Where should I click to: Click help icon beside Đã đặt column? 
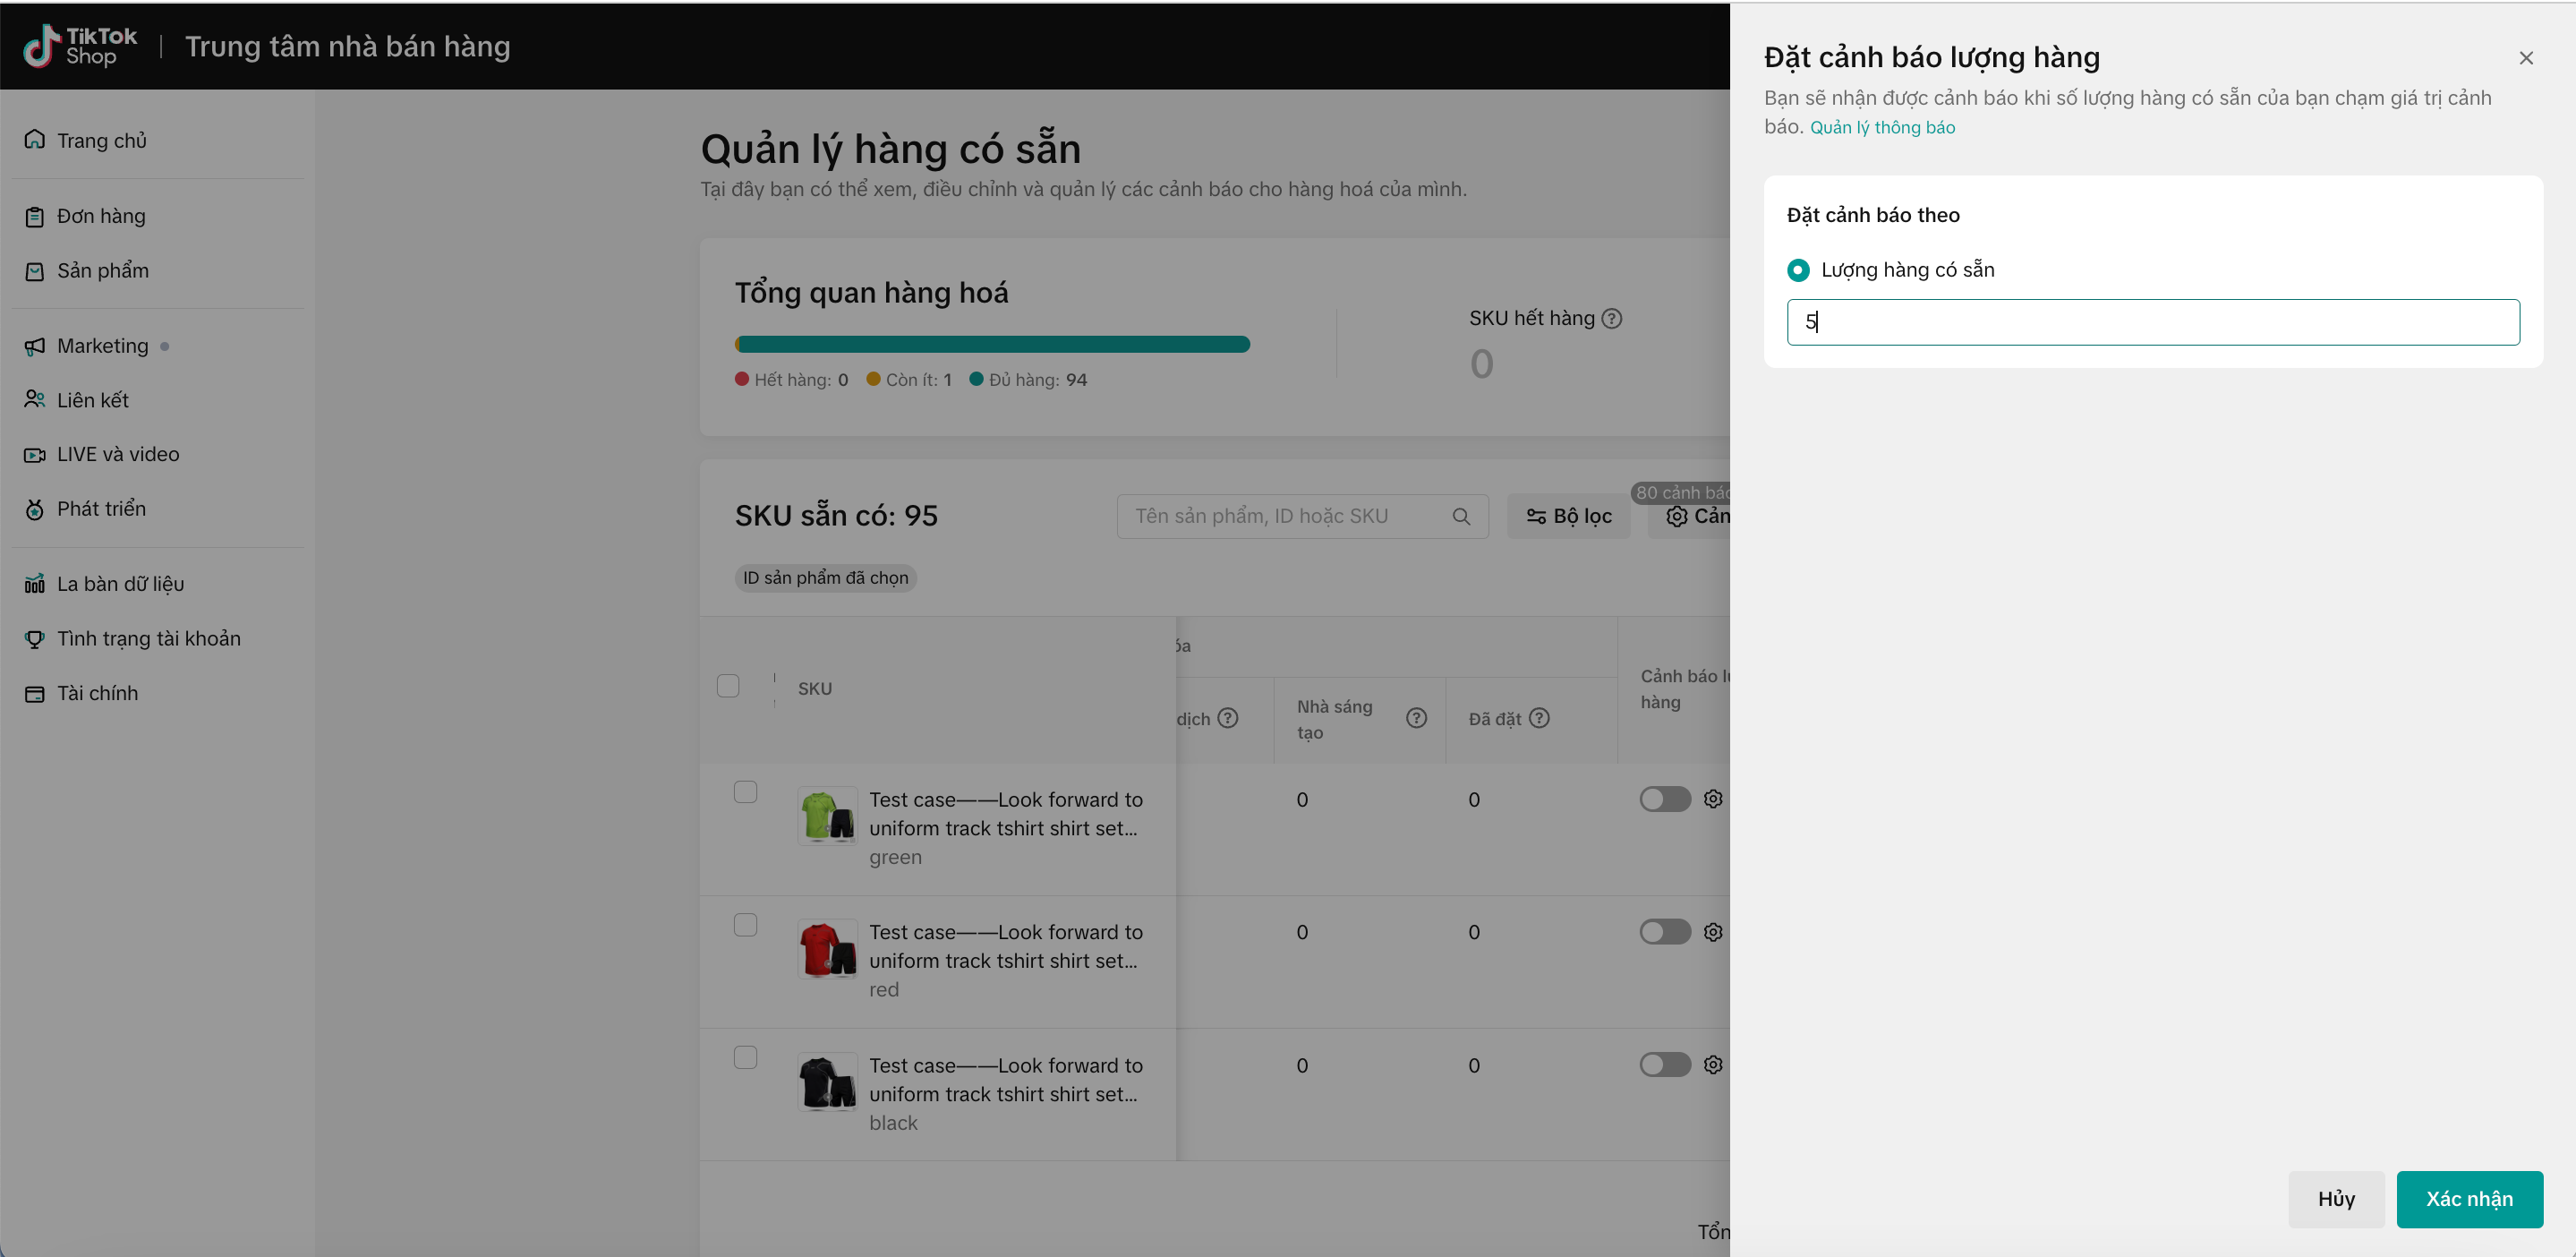[1540, 718]
